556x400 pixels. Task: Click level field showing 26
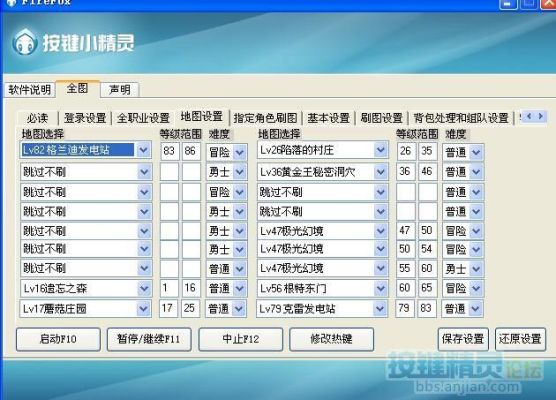pyautogui.click(x=405, y=151)
